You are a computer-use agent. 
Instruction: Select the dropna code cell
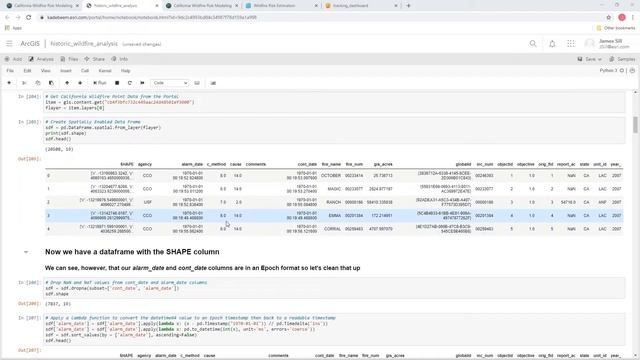pos(334,288)
